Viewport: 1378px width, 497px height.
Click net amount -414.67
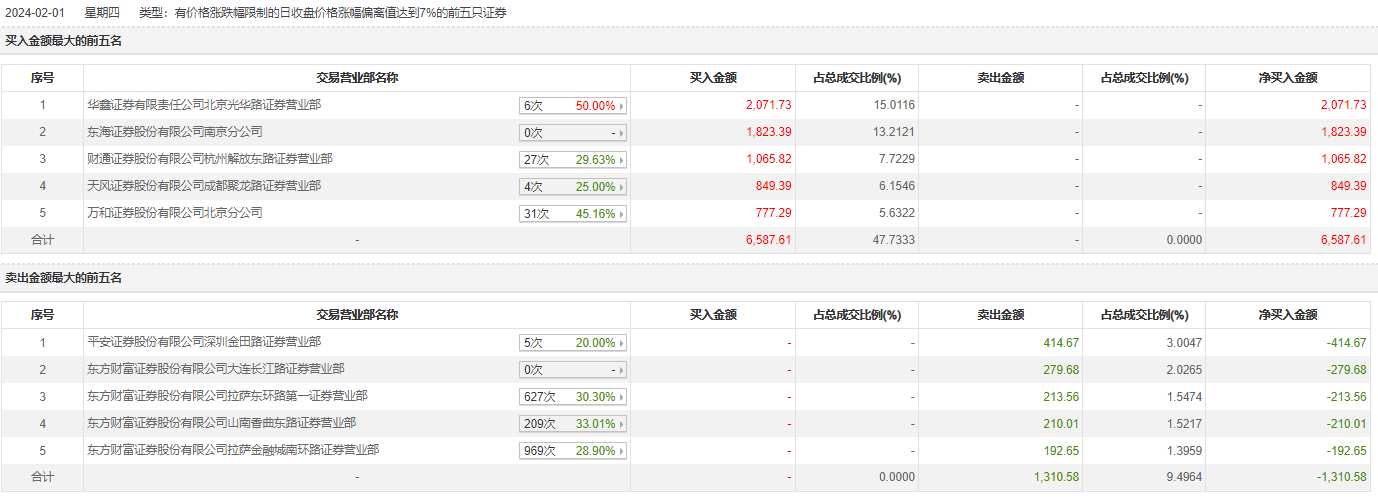pyautogui.click(x=1346, y=342)
